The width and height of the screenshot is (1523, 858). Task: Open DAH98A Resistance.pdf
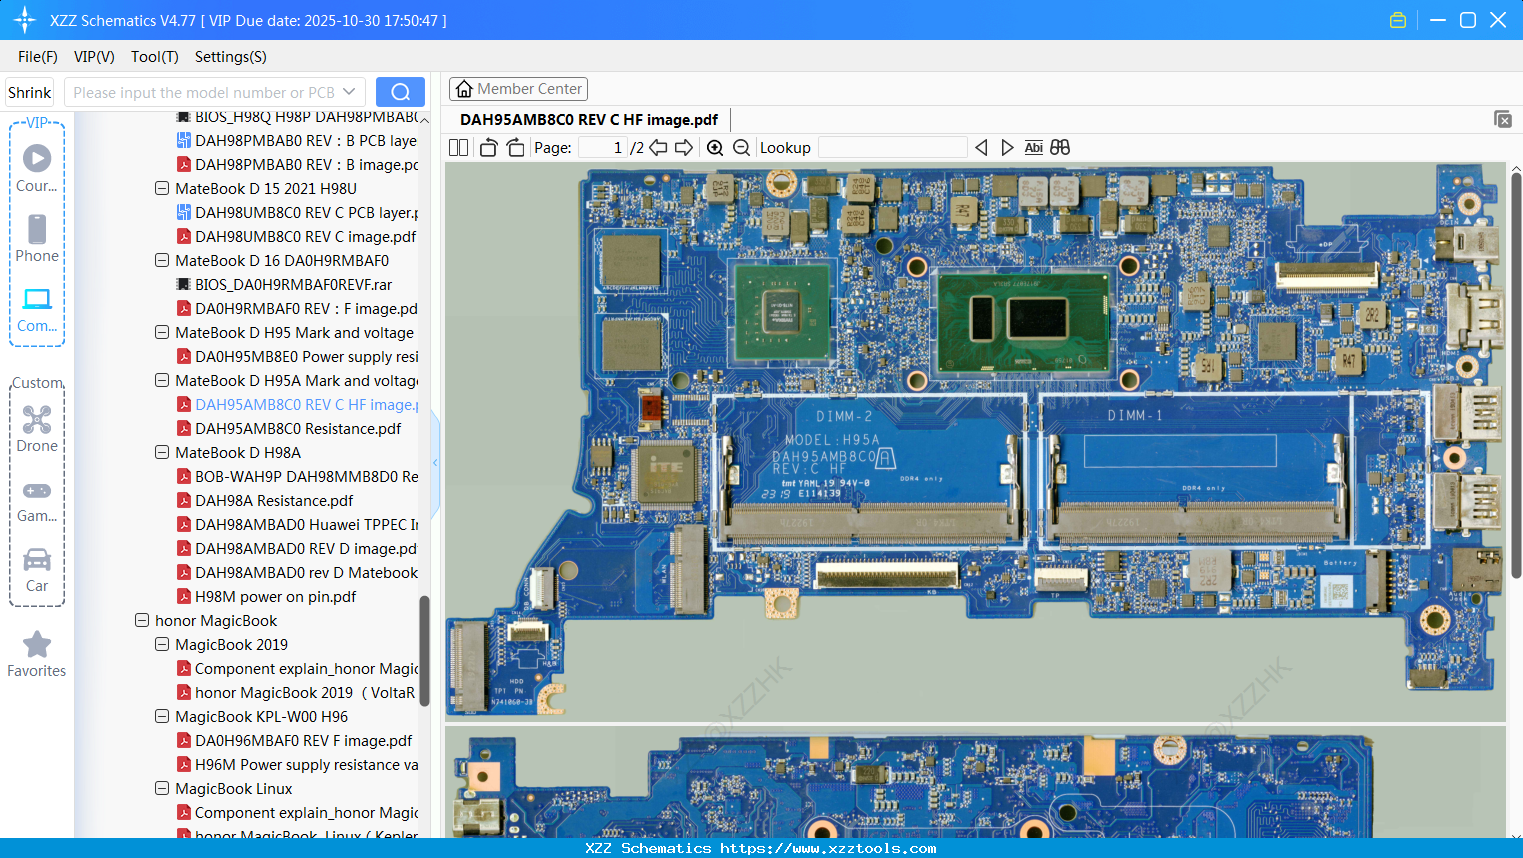click(x=265, y=500)
